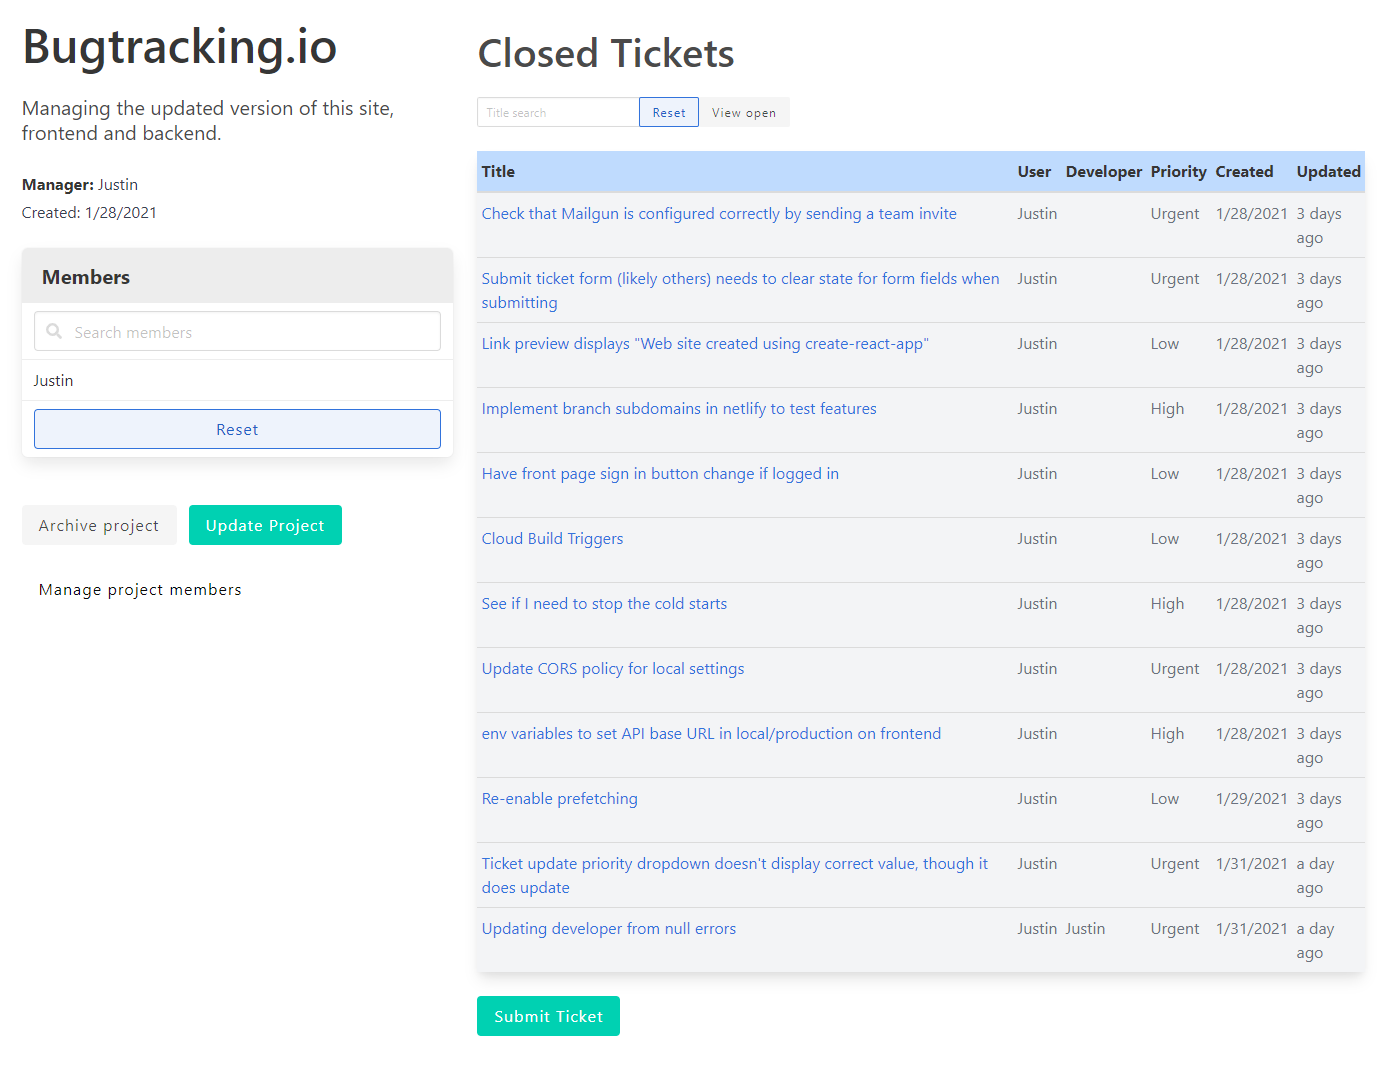Select member Justin in Members list
1395x1070 pixels.
click(x=54, y=381)
